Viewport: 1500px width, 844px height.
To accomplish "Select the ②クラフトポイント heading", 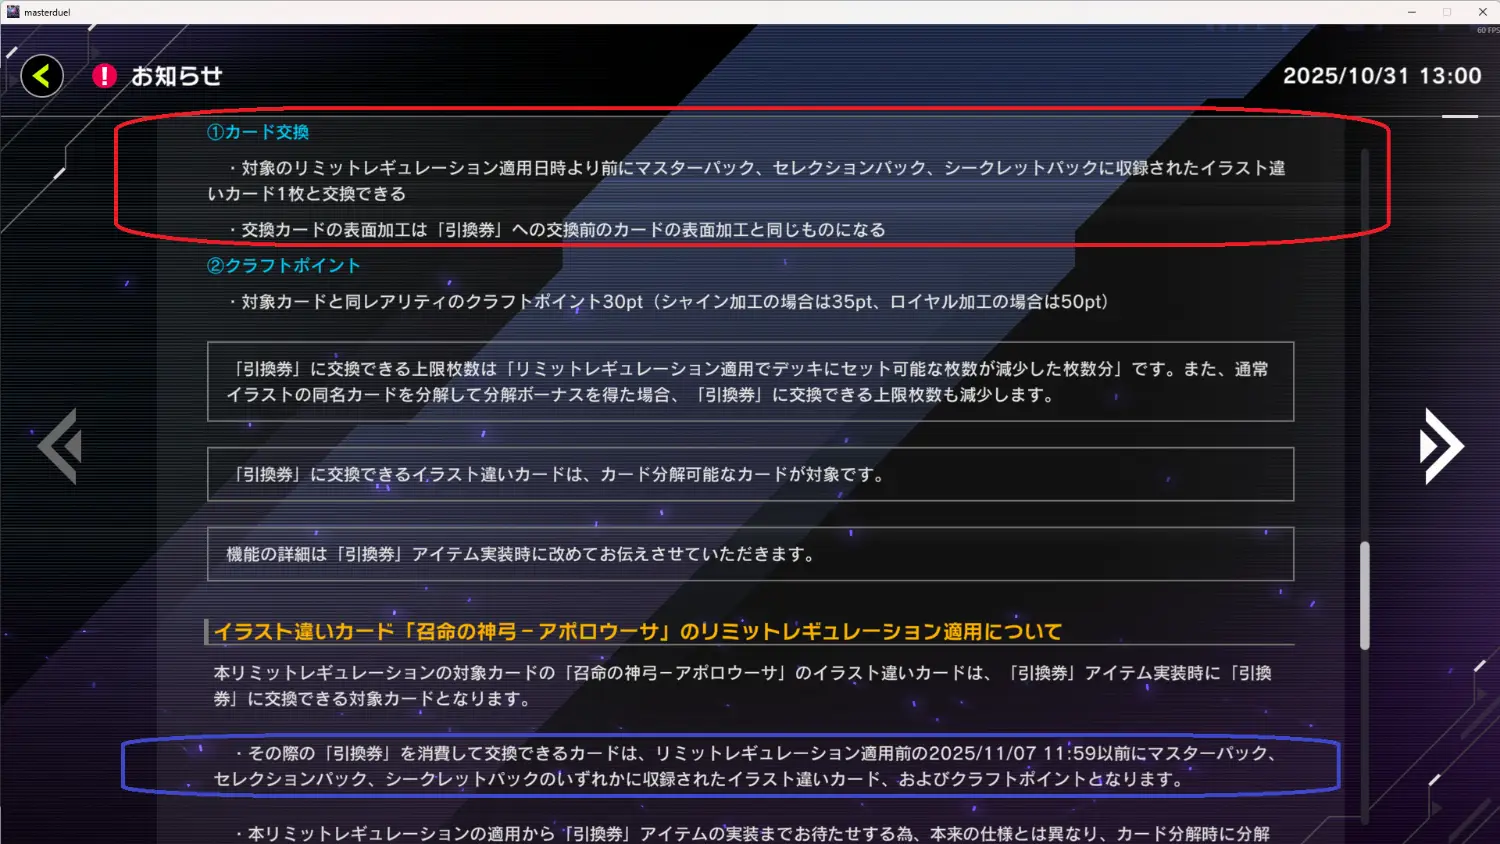I will pyautogui.click(x=283, y=266).
